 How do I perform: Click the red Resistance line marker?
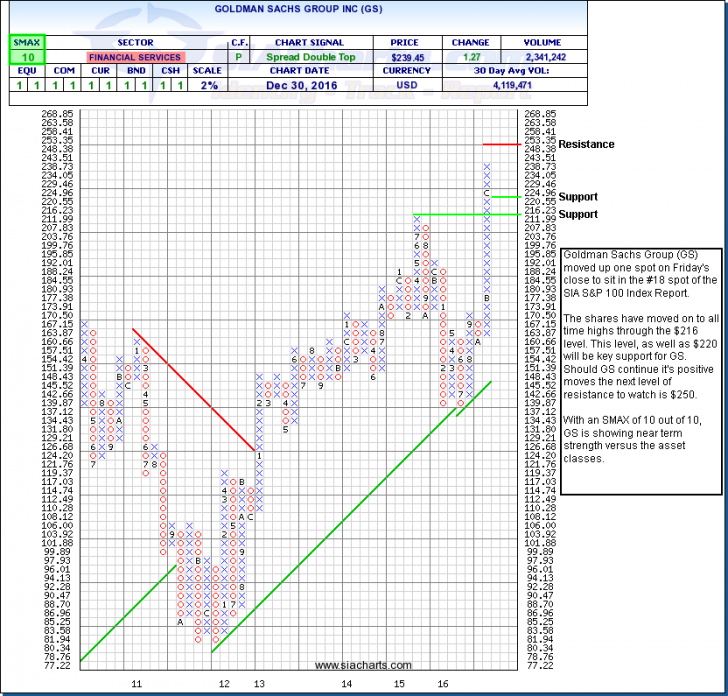(530, 144)
